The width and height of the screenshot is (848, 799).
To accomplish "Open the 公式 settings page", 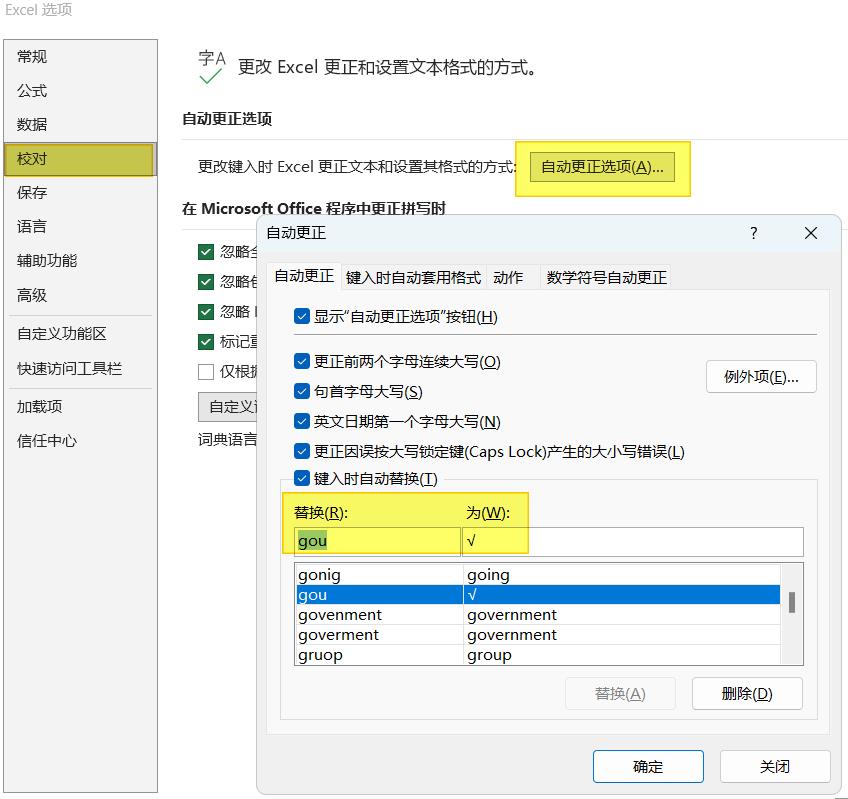I will coord(31,90).
